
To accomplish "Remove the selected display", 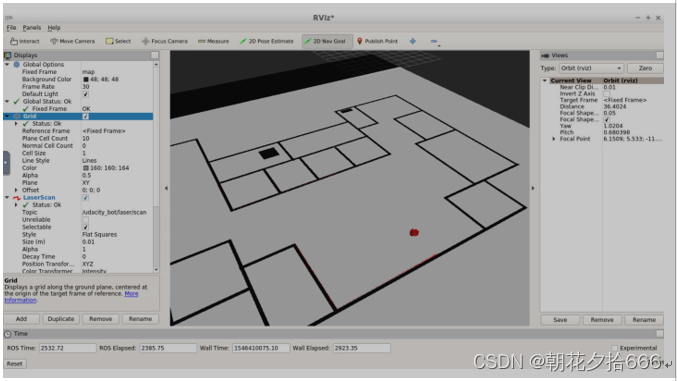I will (x=101, y=319).
